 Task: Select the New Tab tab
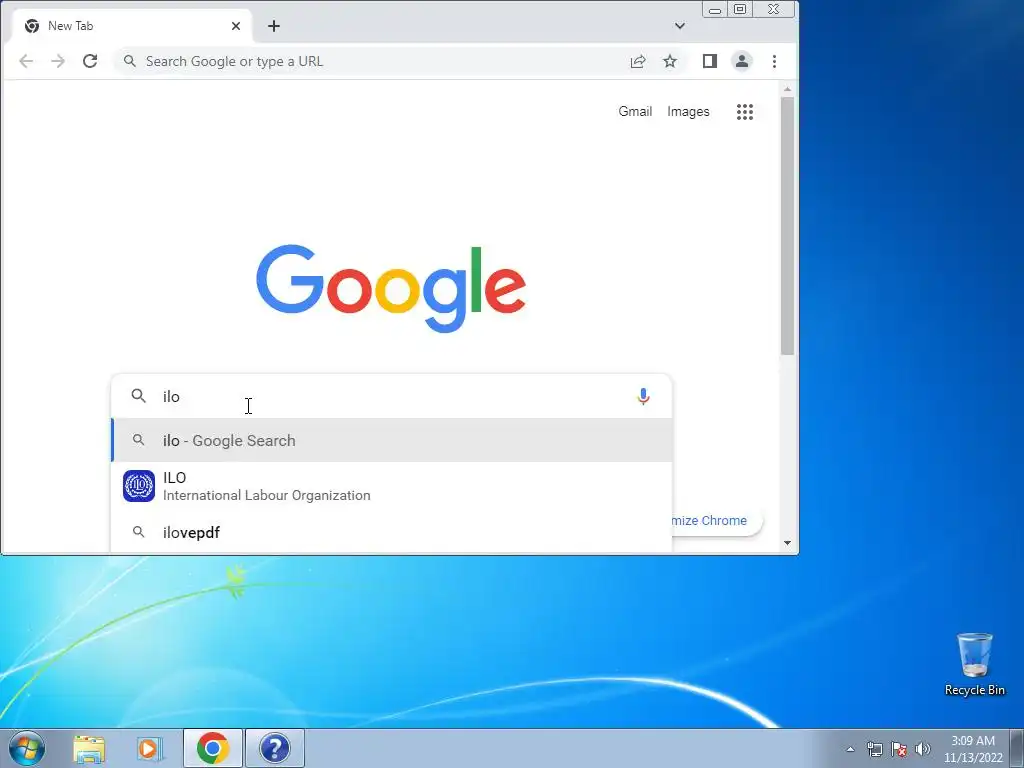[x=132, y=26]
